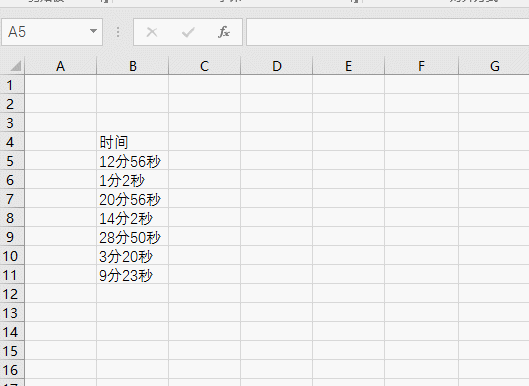Select row 13 header
Viewport: 529px width, 386px height.
click(x=12, y=312)
